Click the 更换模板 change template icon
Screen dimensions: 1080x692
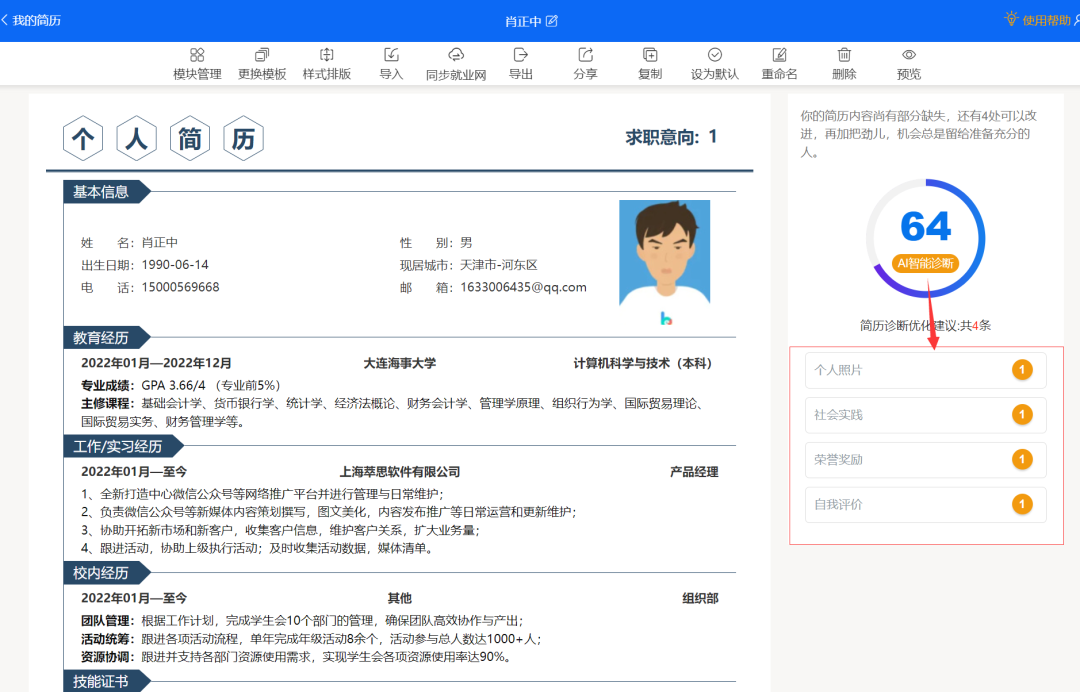tap(262, 56)
